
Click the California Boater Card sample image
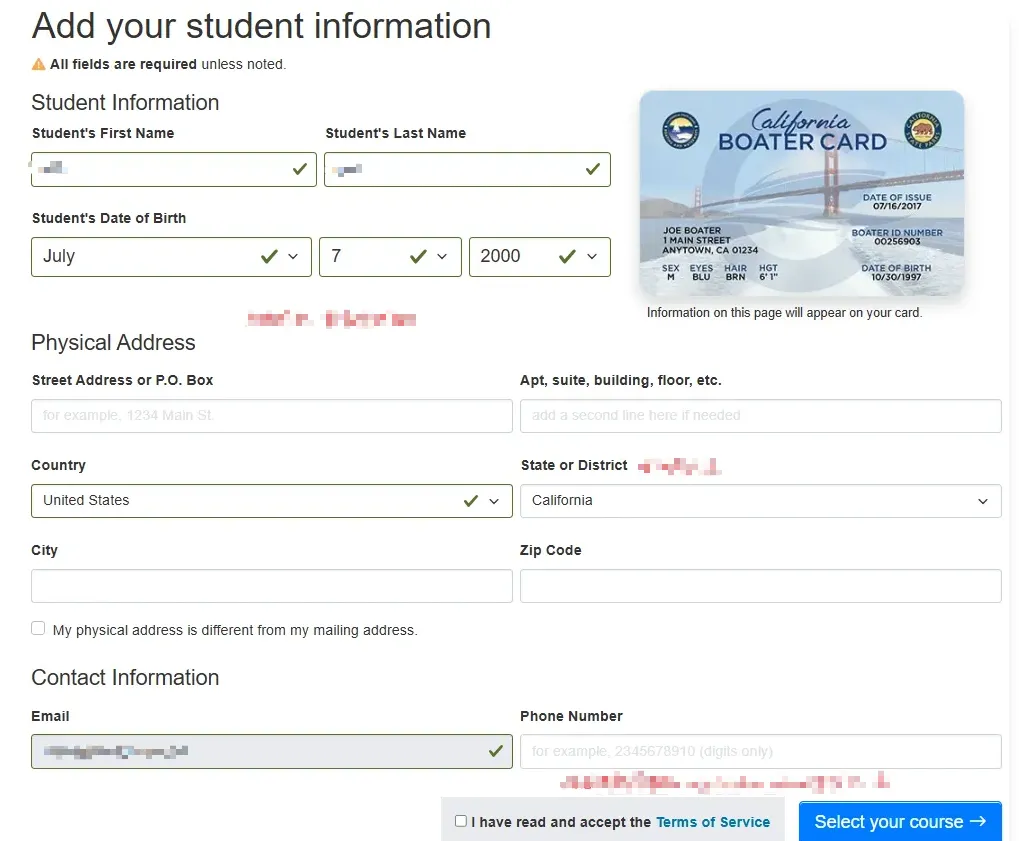click(801, 193)
